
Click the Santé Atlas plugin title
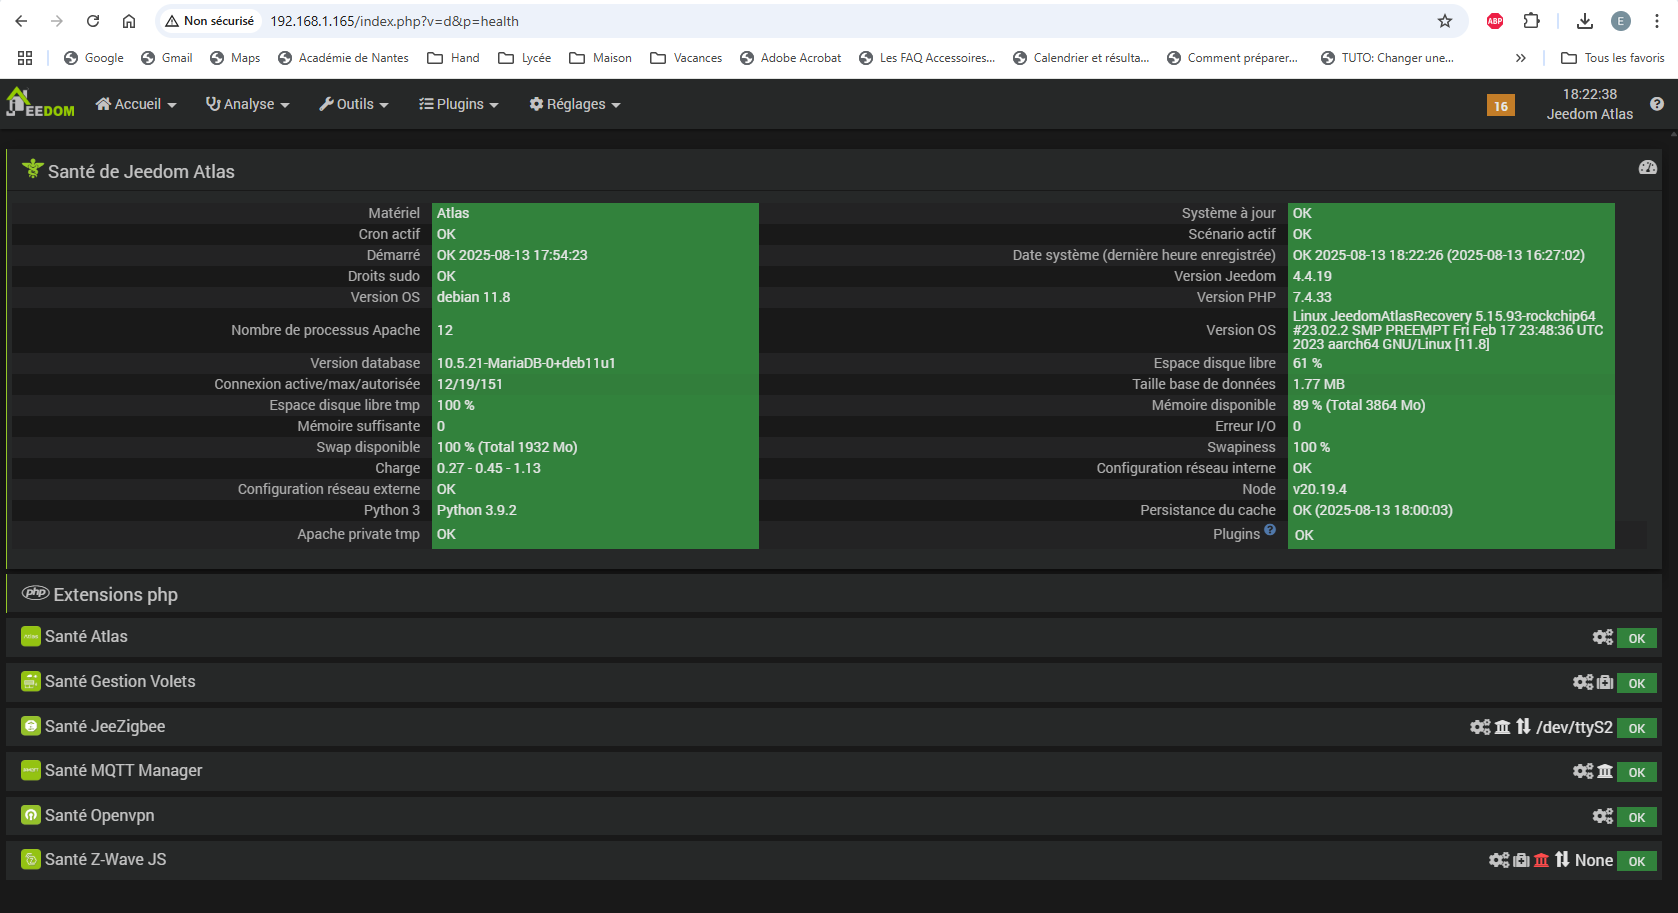(86, 637)
